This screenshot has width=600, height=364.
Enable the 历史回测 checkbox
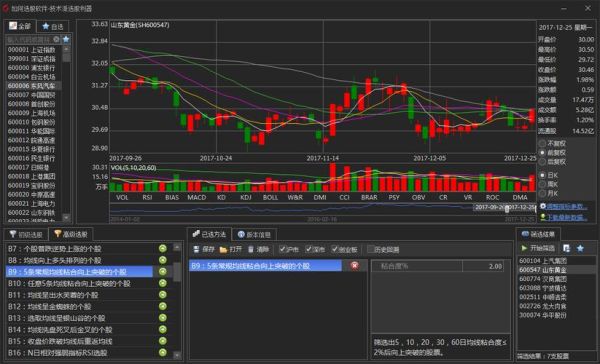pyautogui.click(x=370, y=249)
